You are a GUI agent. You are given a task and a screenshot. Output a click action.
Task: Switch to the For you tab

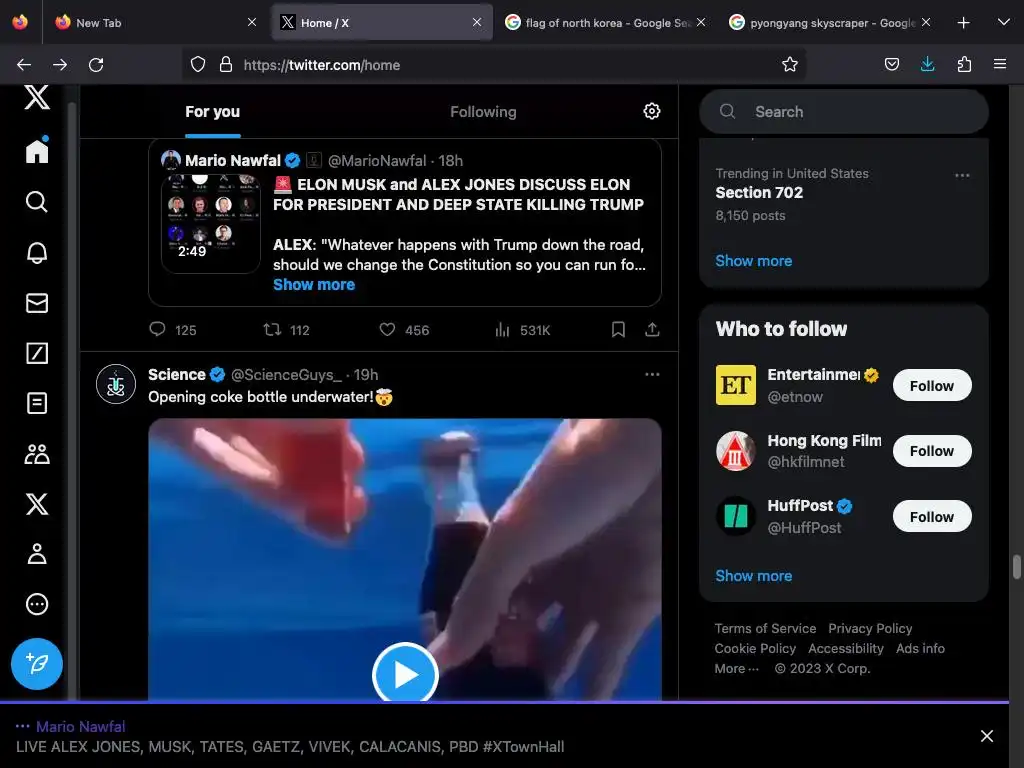click(212, 112)
